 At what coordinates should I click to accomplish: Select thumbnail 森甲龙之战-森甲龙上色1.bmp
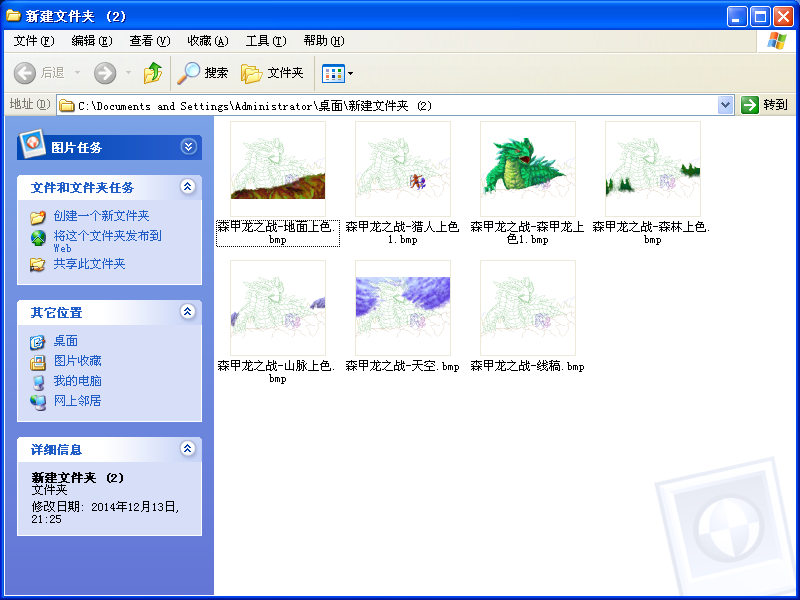(528, 169)
